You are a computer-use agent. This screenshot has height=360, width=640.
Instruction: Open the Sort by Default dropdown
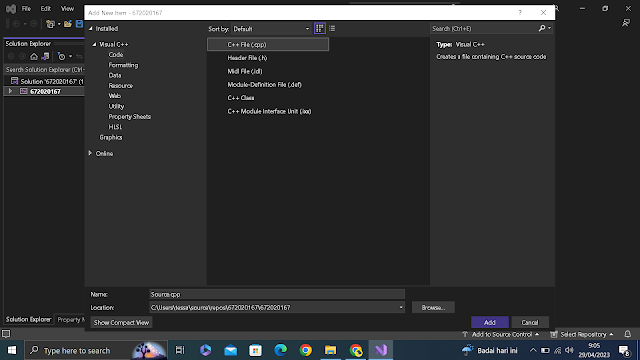271,29
